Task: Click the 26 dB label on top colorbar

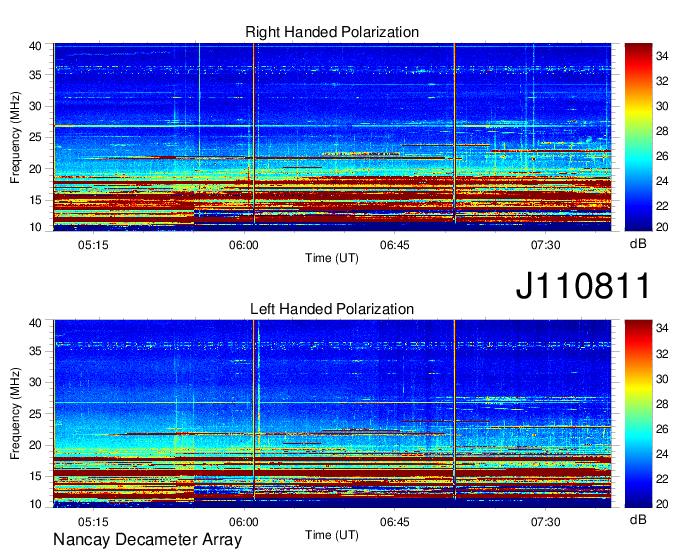Action: pyautogui.click(x=662, y=156)
